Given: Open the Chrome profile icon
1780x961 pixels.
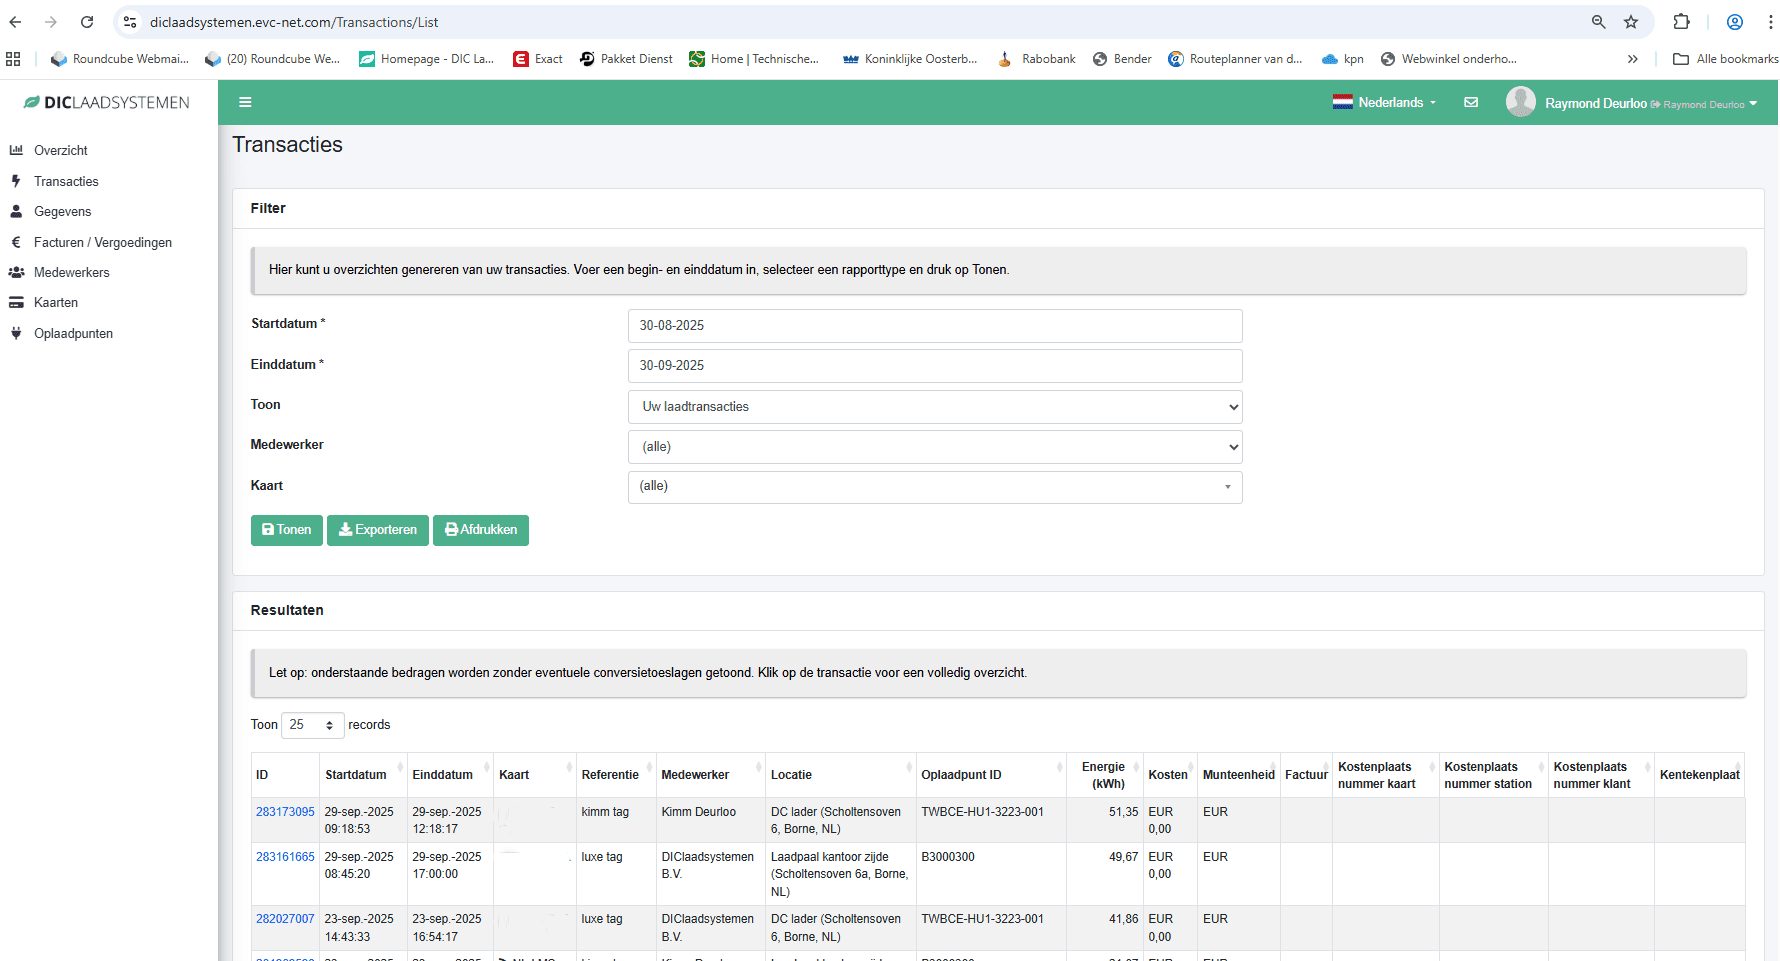Looking at the screenshot, I should point(1735,22).
